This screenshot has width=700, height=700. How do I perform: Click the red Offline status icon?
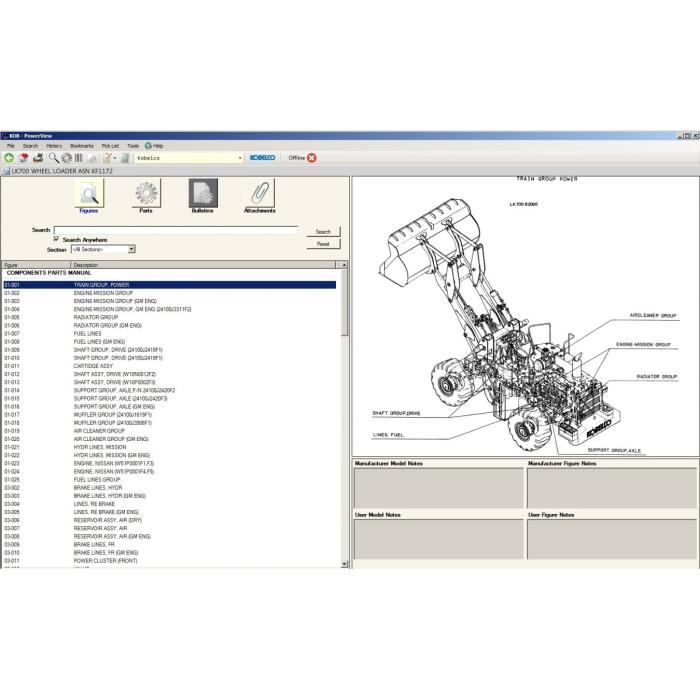(x=312, y=158)
